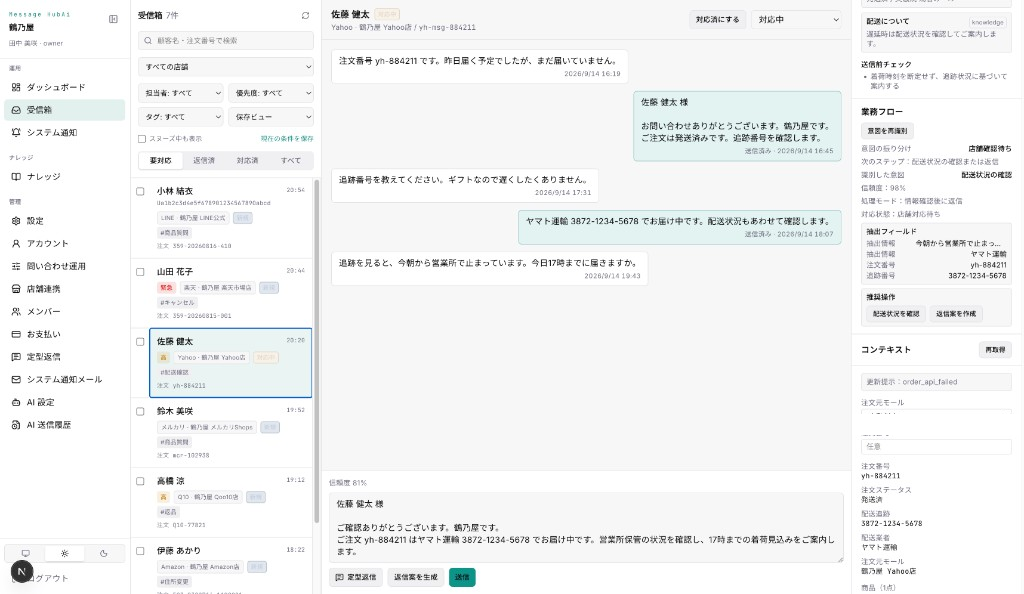
Task: Click the ヤマト運輸 3872-1234-5678 sent message
Action: pyautogui.click(x=680, y=227)
